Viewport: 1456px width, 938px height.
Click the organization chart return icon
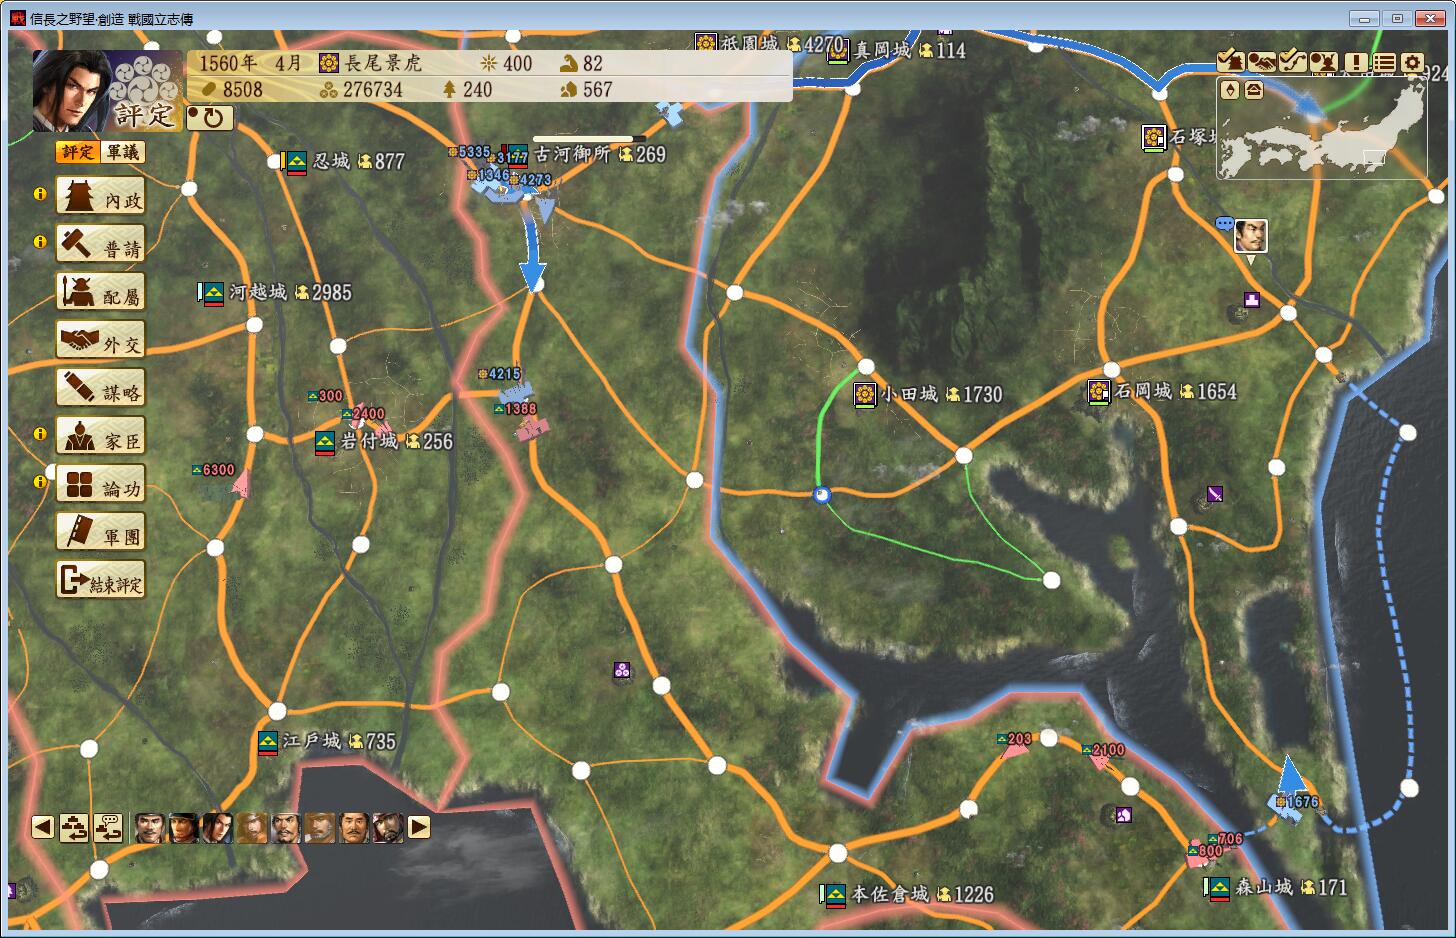pos(108,827)
